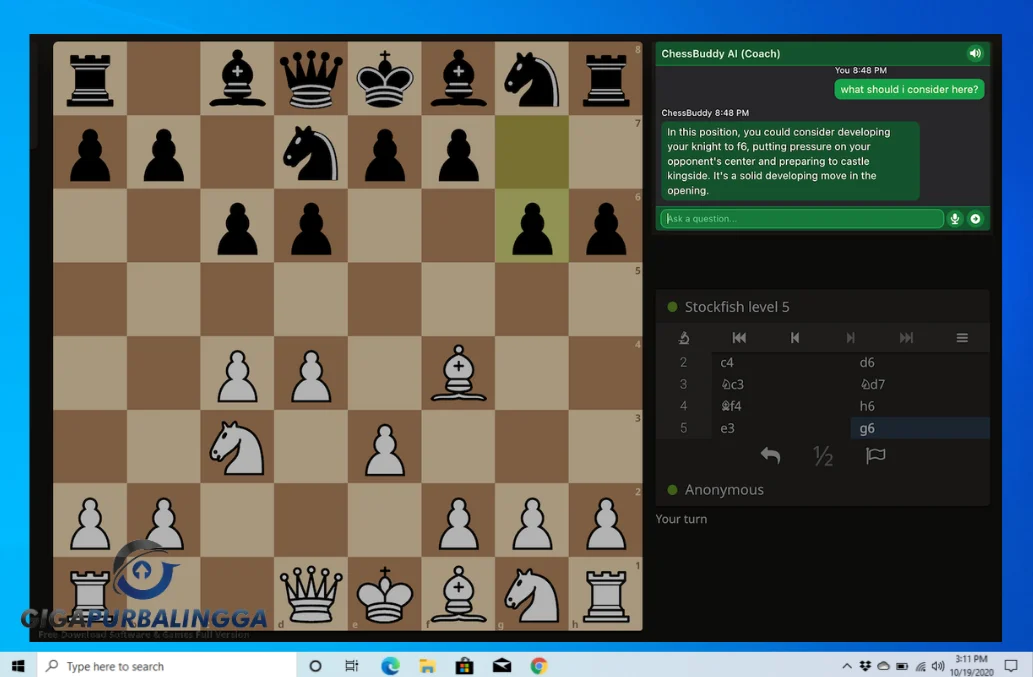Viewport: 1033px width, 677px height.
Task: Open Task View on taskbar
Action: click(352, 666)
